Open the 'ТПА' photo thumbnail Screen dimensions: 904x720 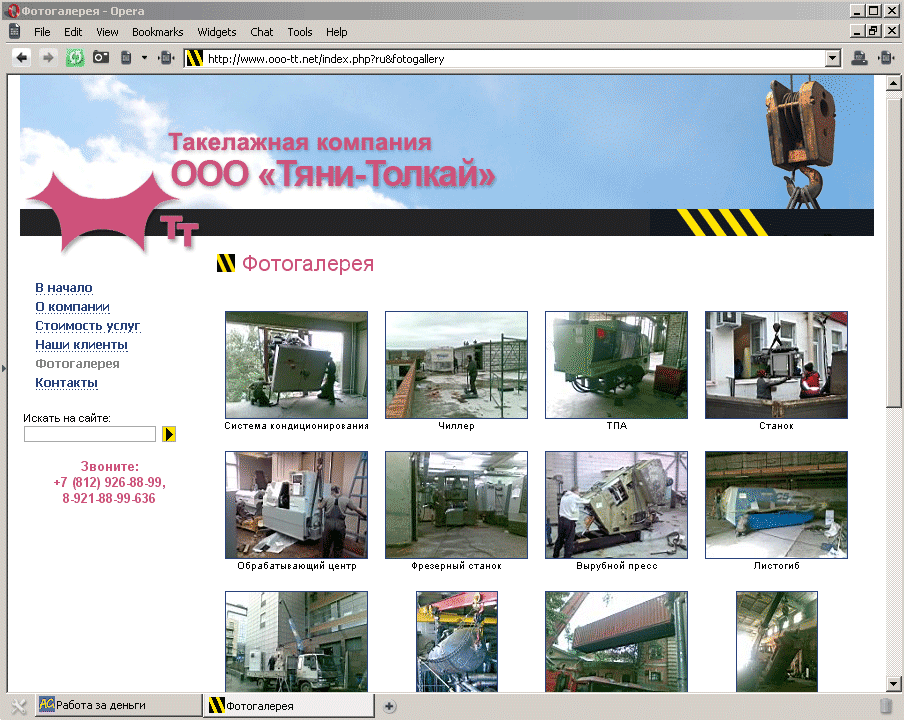616,365
